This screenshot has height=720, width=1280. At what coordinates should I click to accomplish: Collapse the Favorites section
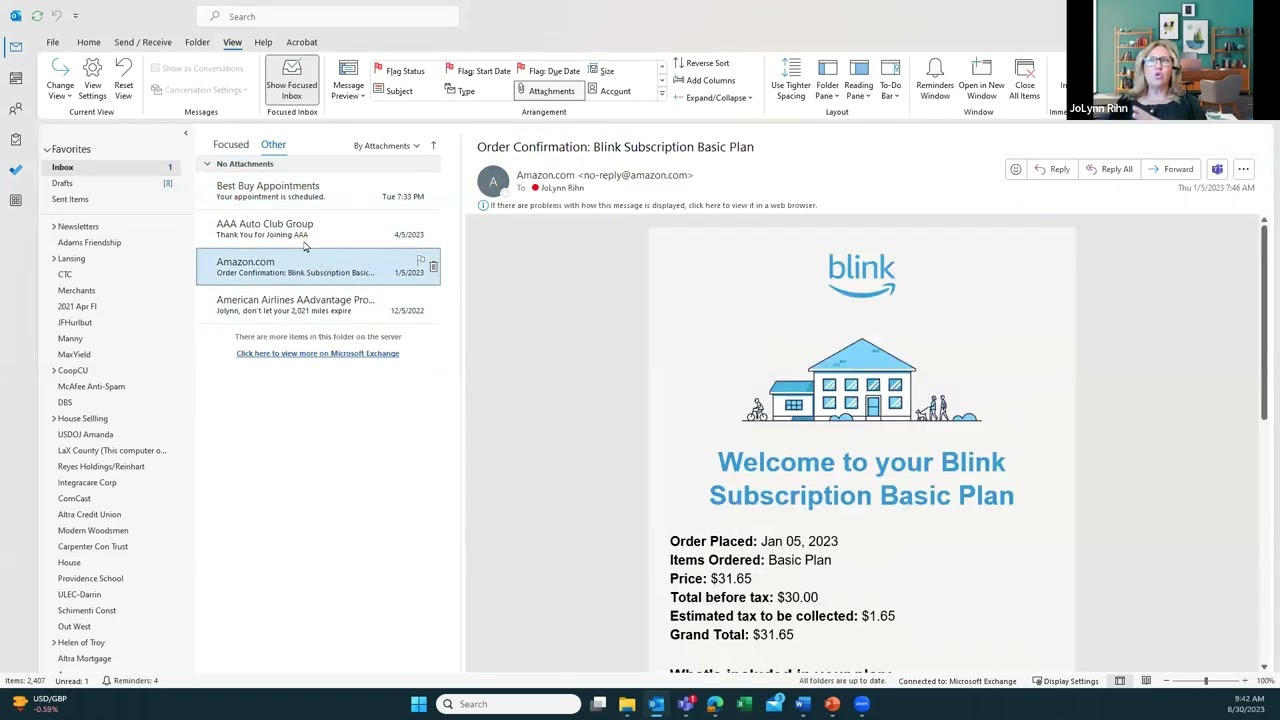(x=47, y=149)
